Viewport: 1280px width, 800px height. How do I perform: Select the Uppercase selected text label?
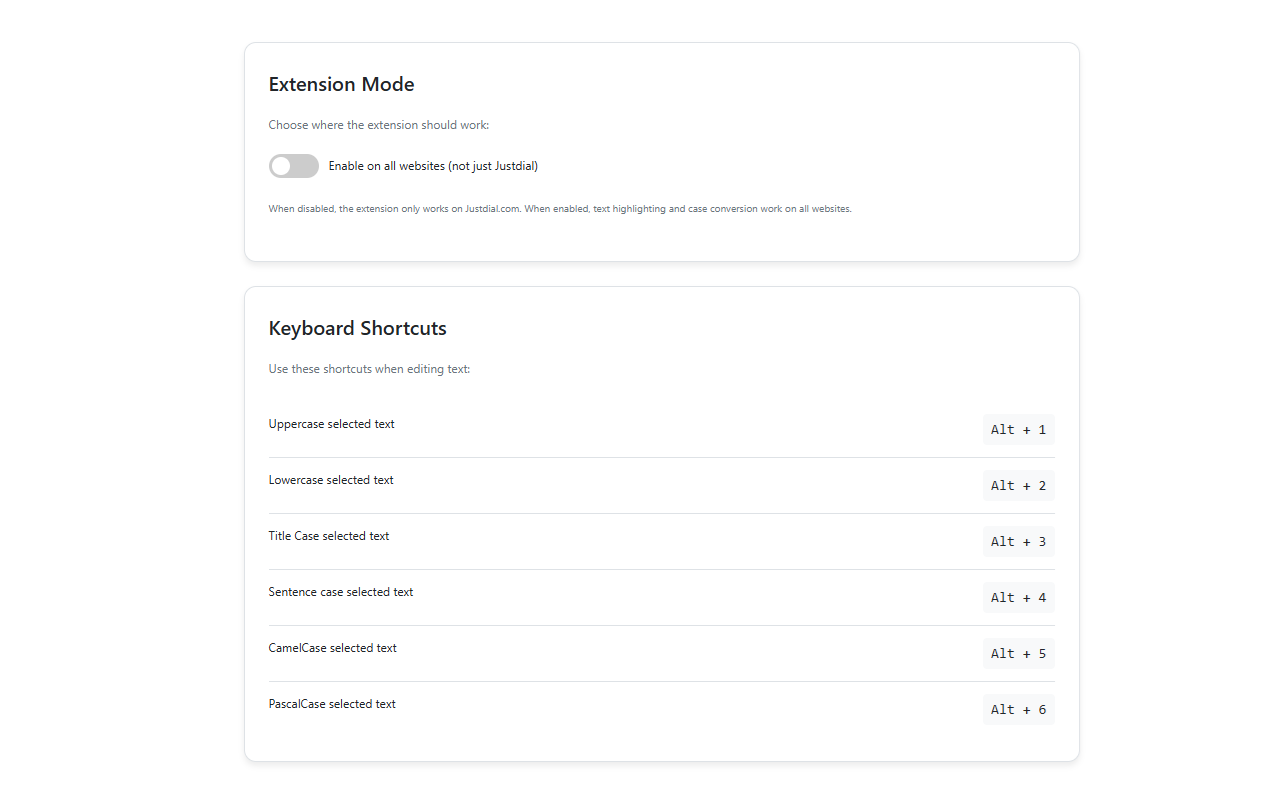click(331, 424)
